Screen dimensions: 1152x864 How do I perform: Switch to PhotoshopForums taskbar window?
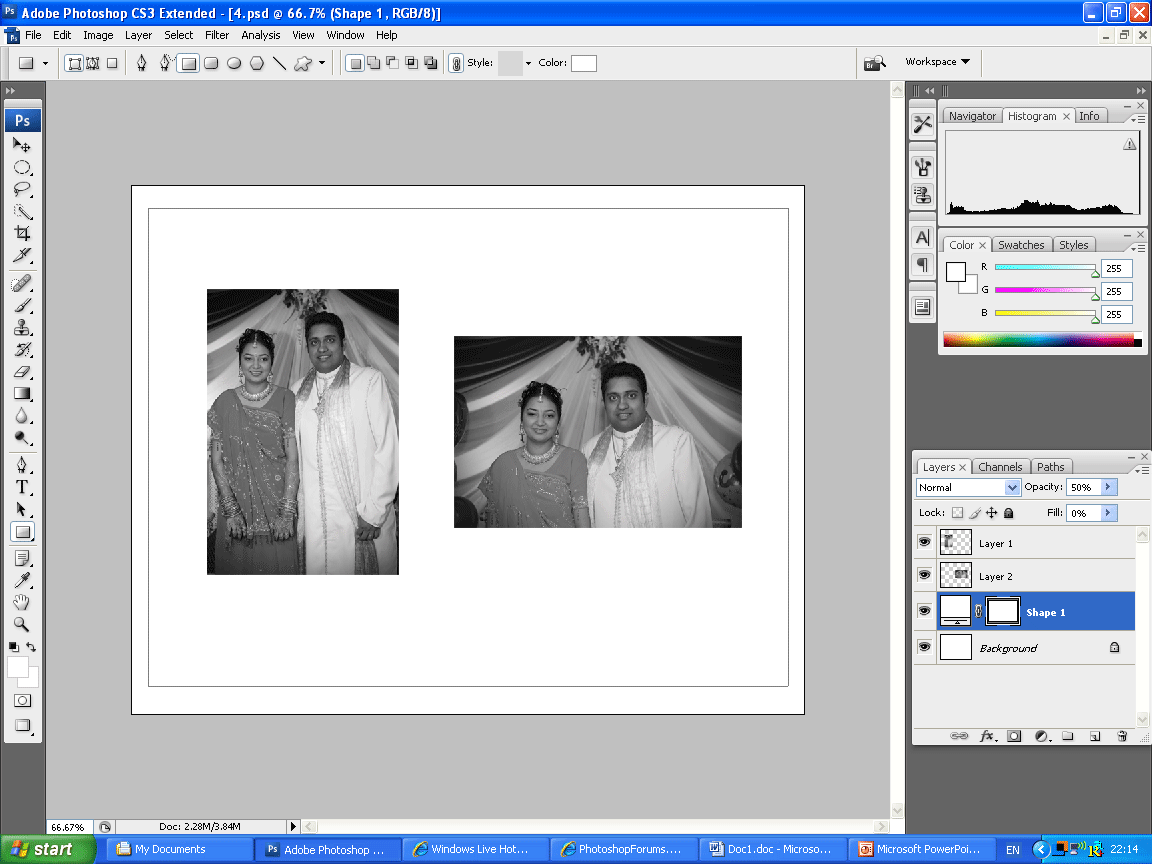coord(622,849)
